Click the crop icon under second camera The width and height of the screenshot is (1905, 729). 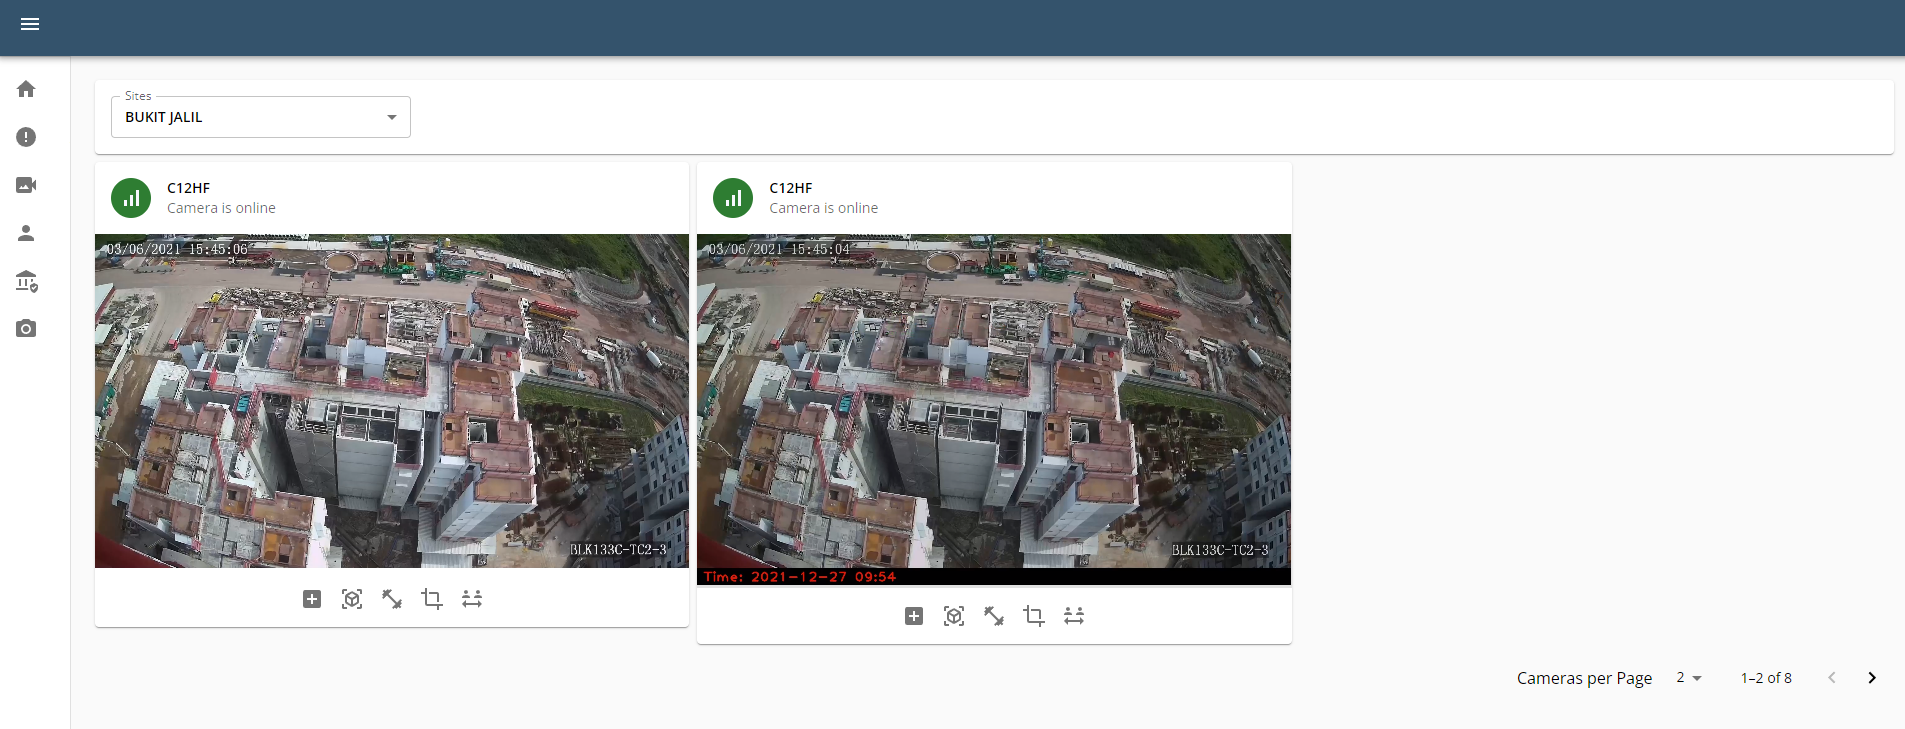click(x=1034, y=616)
